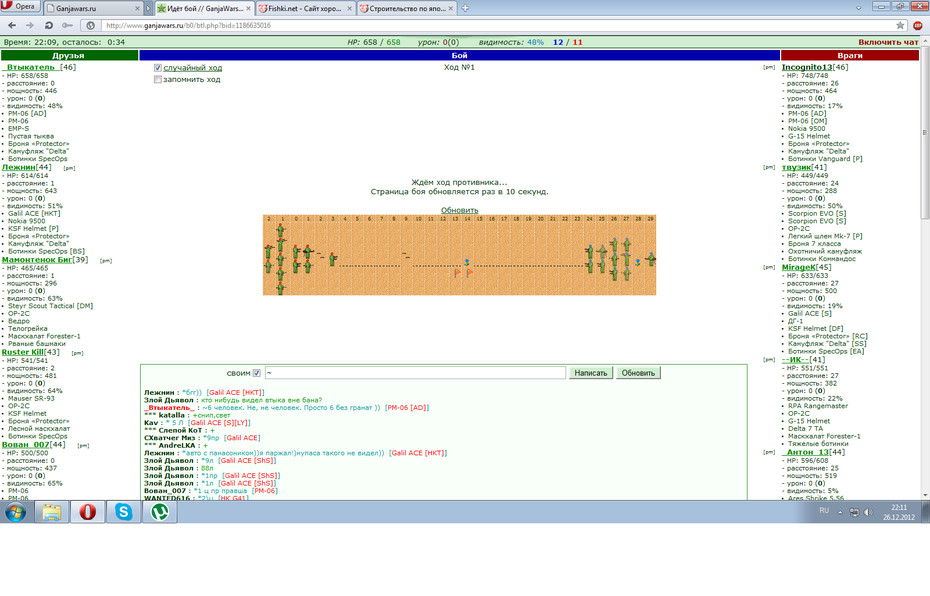This screenshot has height=596, width=930.
Task: Show hidden tray icons arrow
Action: point(840,512)
